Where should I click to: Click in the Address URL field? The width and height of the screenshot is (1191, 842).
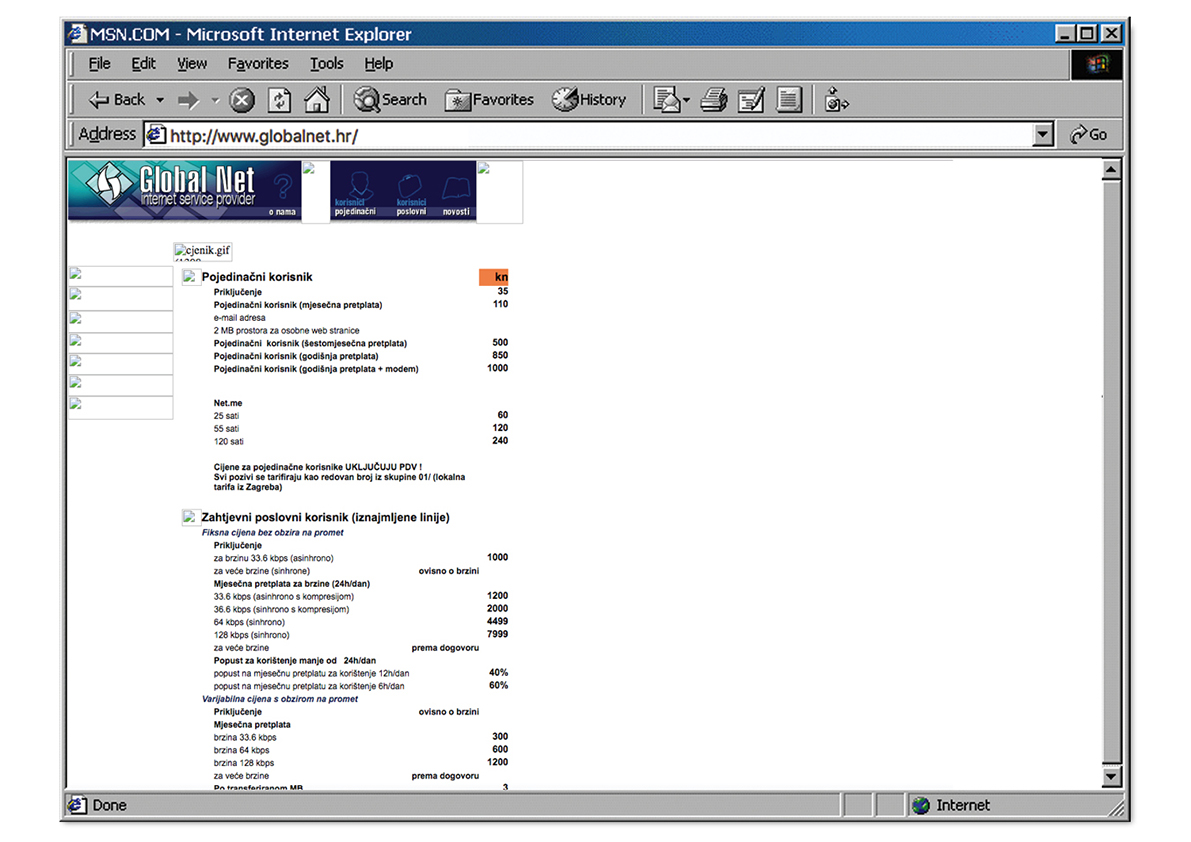coord(590,135)
